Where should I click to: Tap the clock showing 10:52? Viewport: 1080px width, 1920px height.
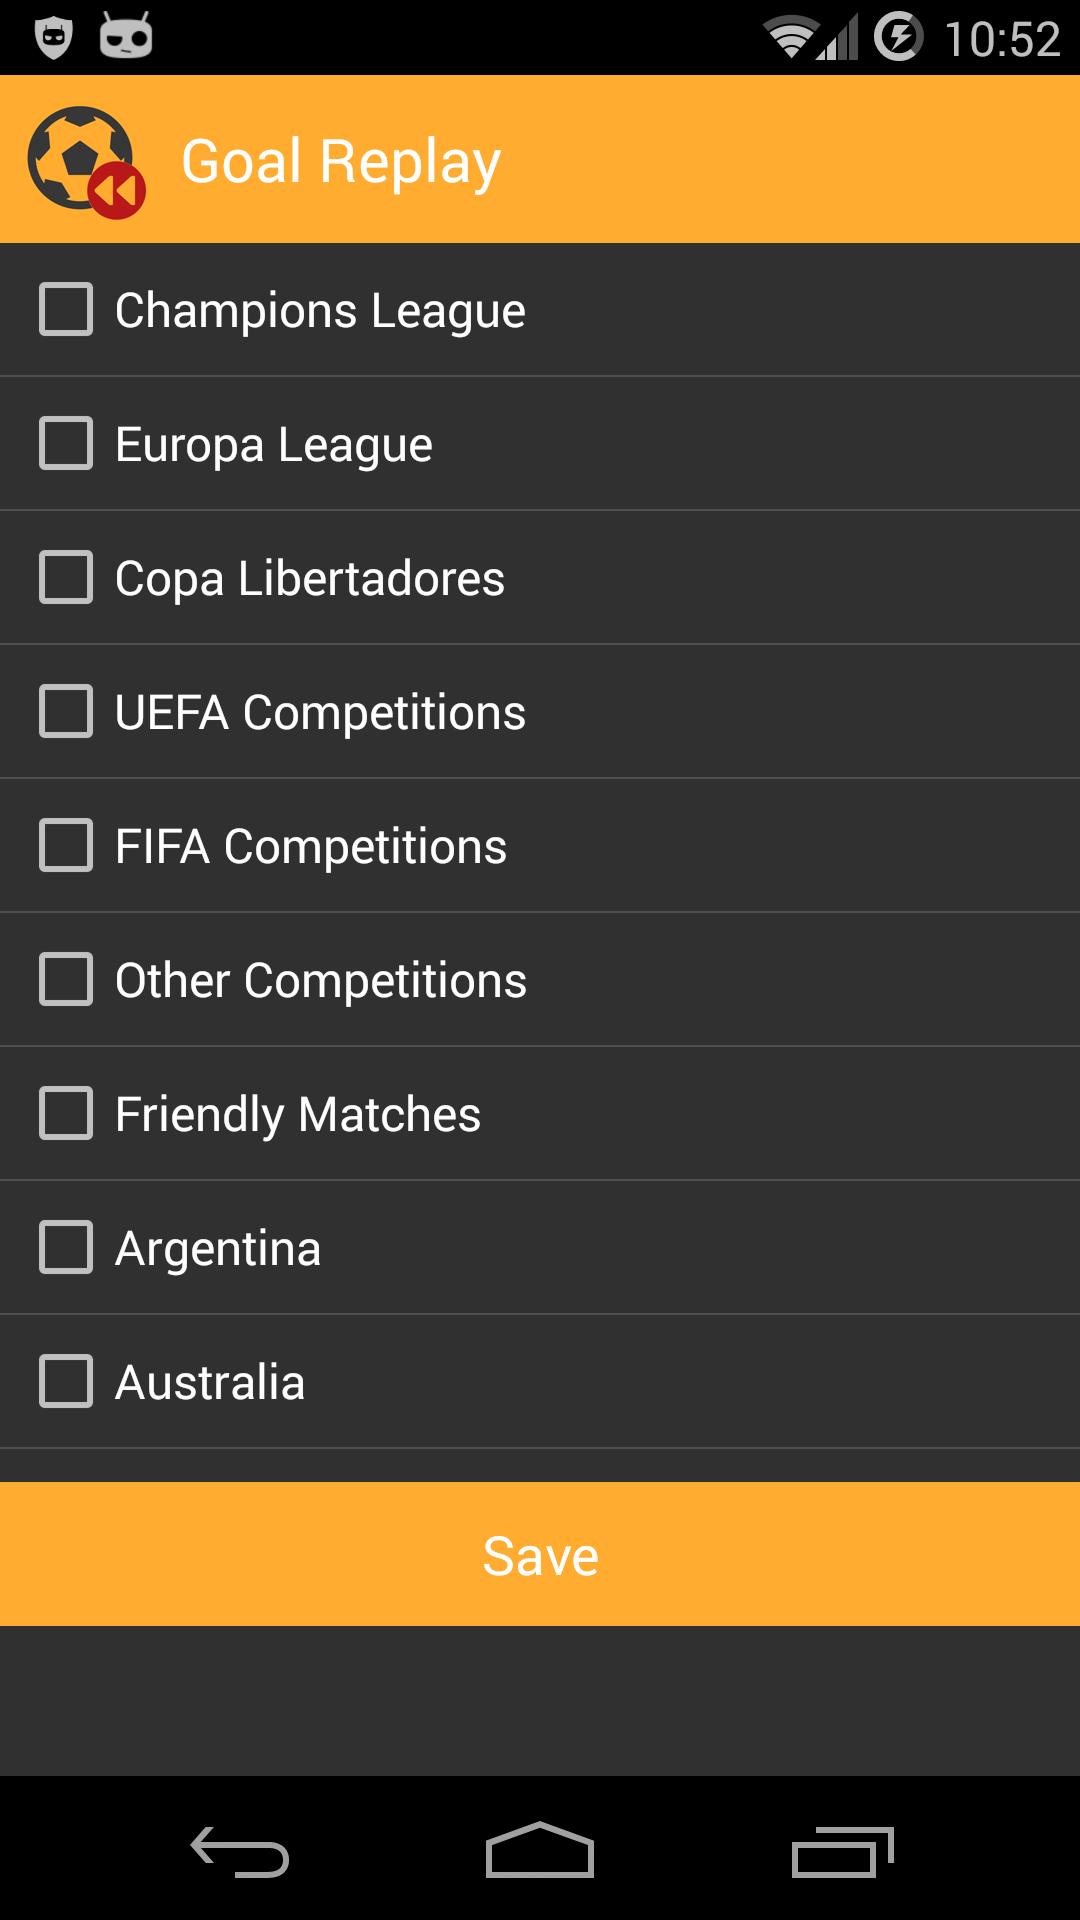point(1002,40)
